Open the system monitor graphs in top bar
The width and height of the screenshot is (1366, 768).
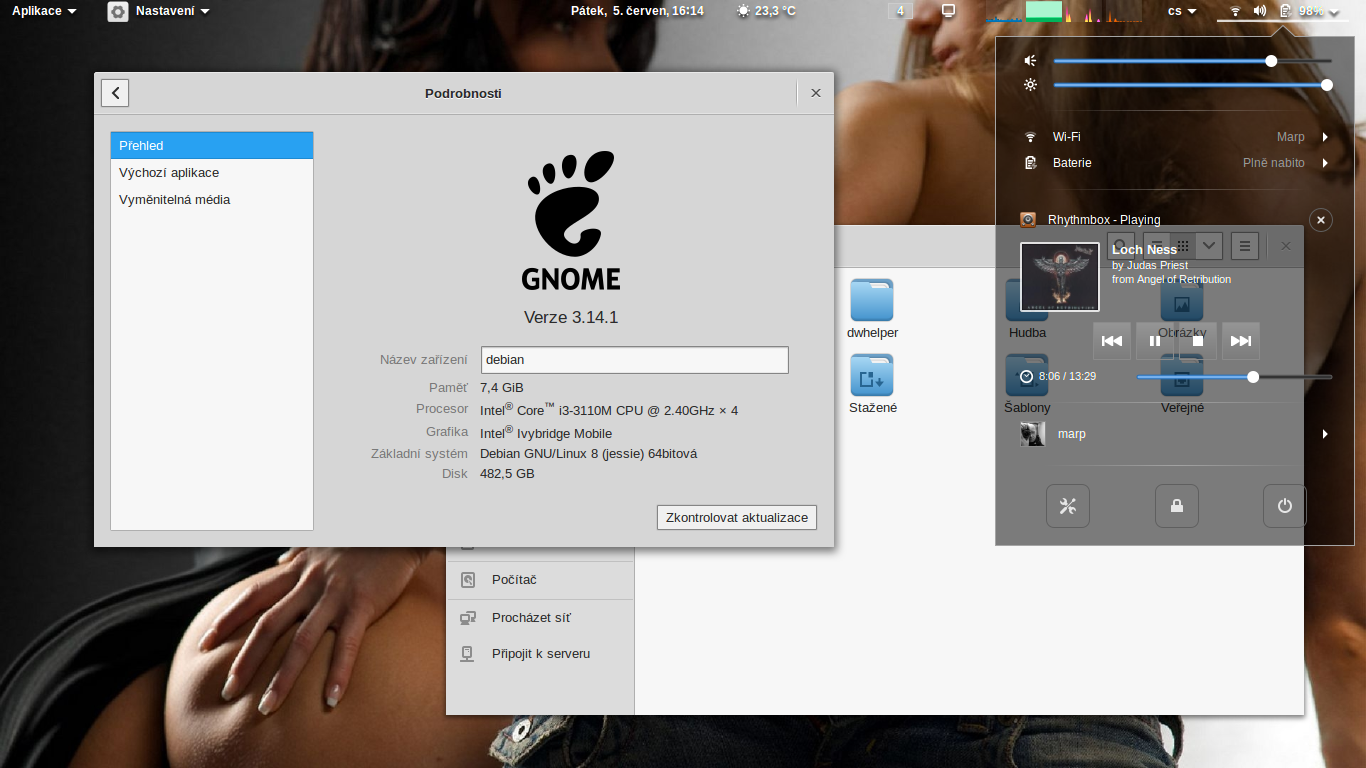pyautogui.click(x=1063, y=11)
